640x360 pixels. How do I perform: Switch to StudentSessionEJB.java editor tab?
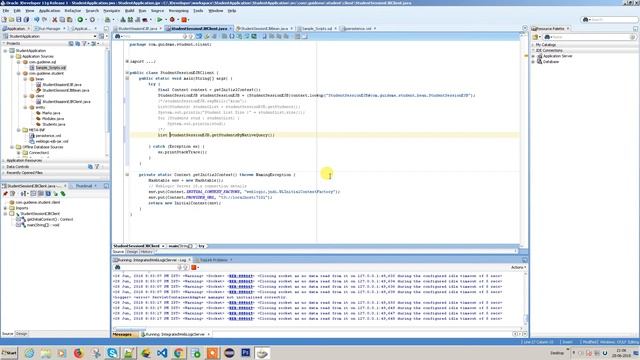tap(138, 29)
